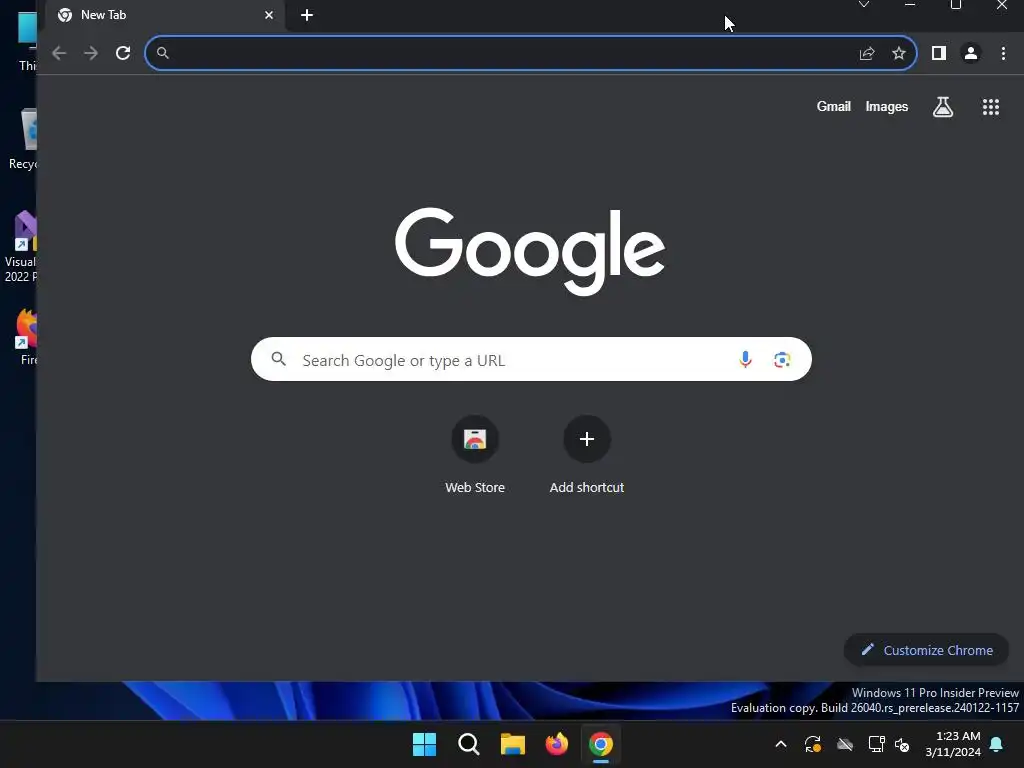Open the Windows Update tray icon
Screen dimensions: 1024x768
click(x=812, y=744)
